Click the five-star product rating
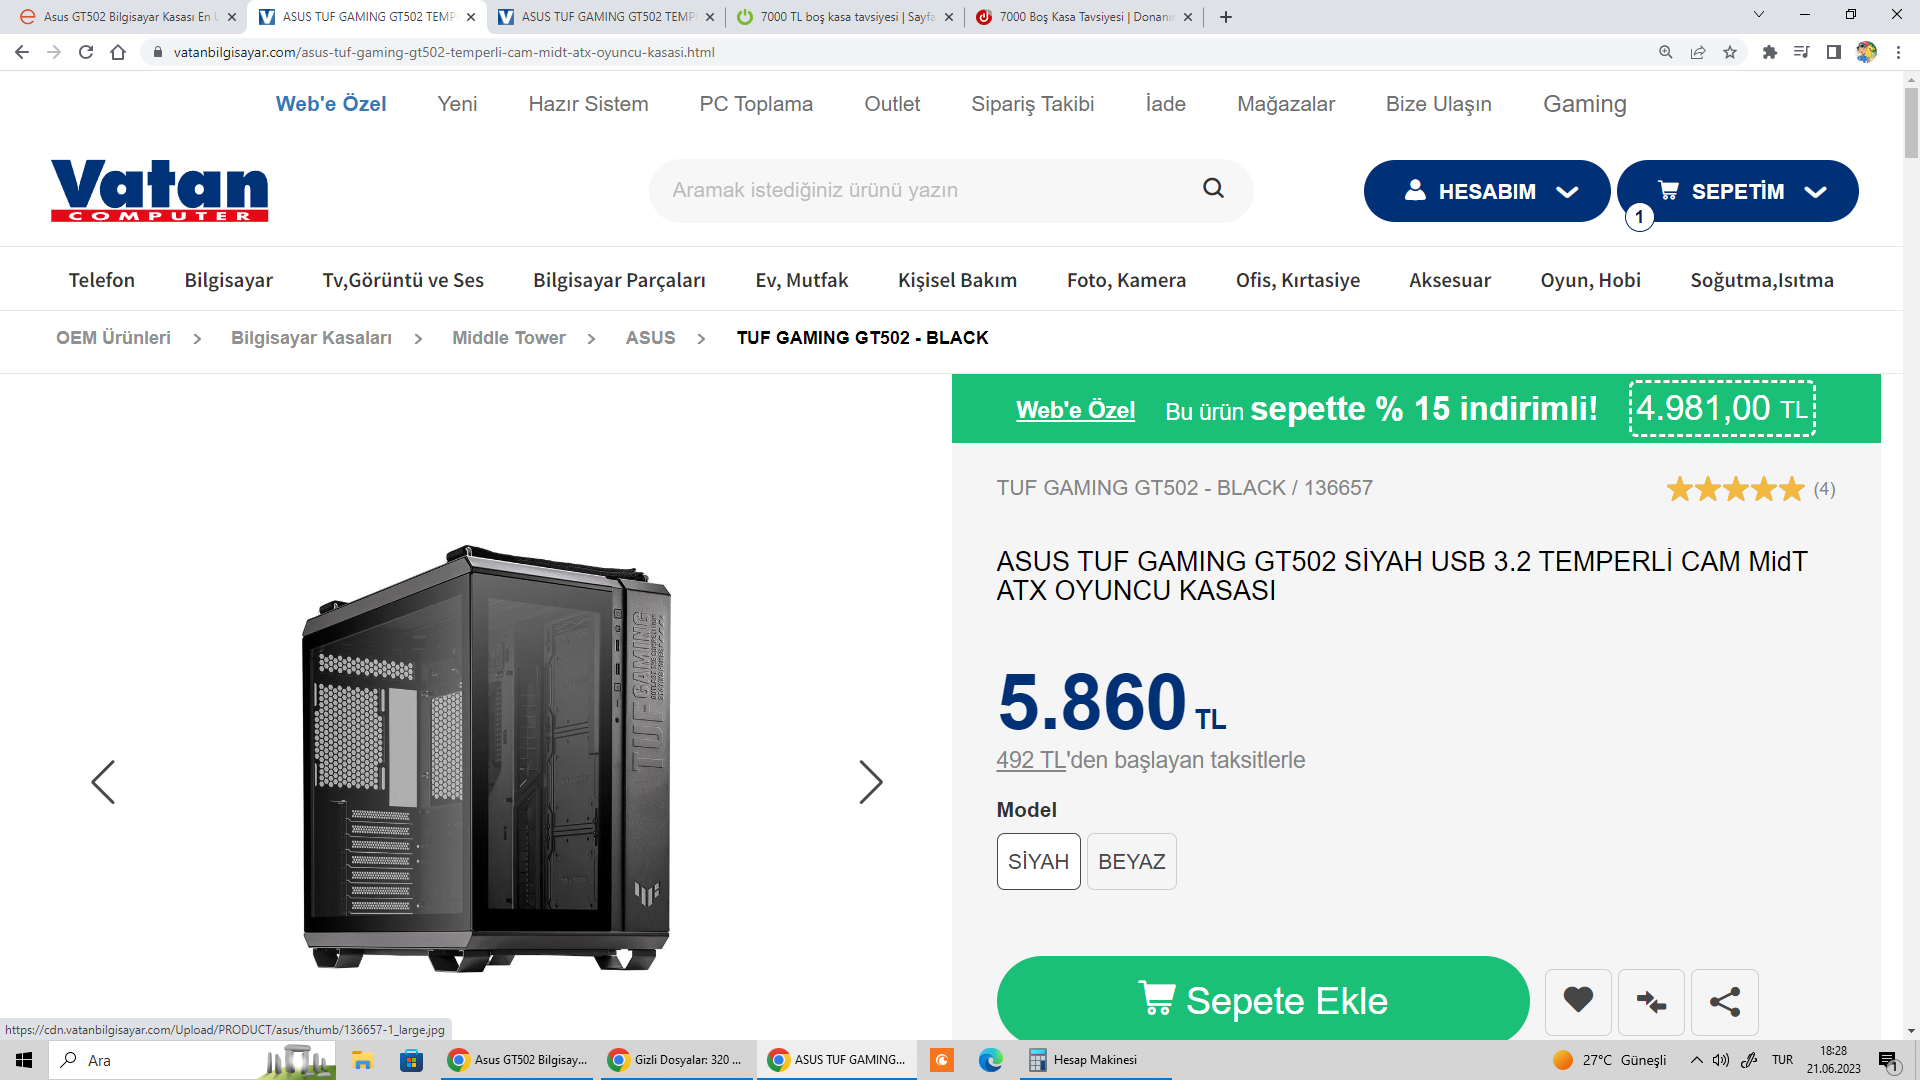Viewport: 1920px width, 1080px height. 1735,489
